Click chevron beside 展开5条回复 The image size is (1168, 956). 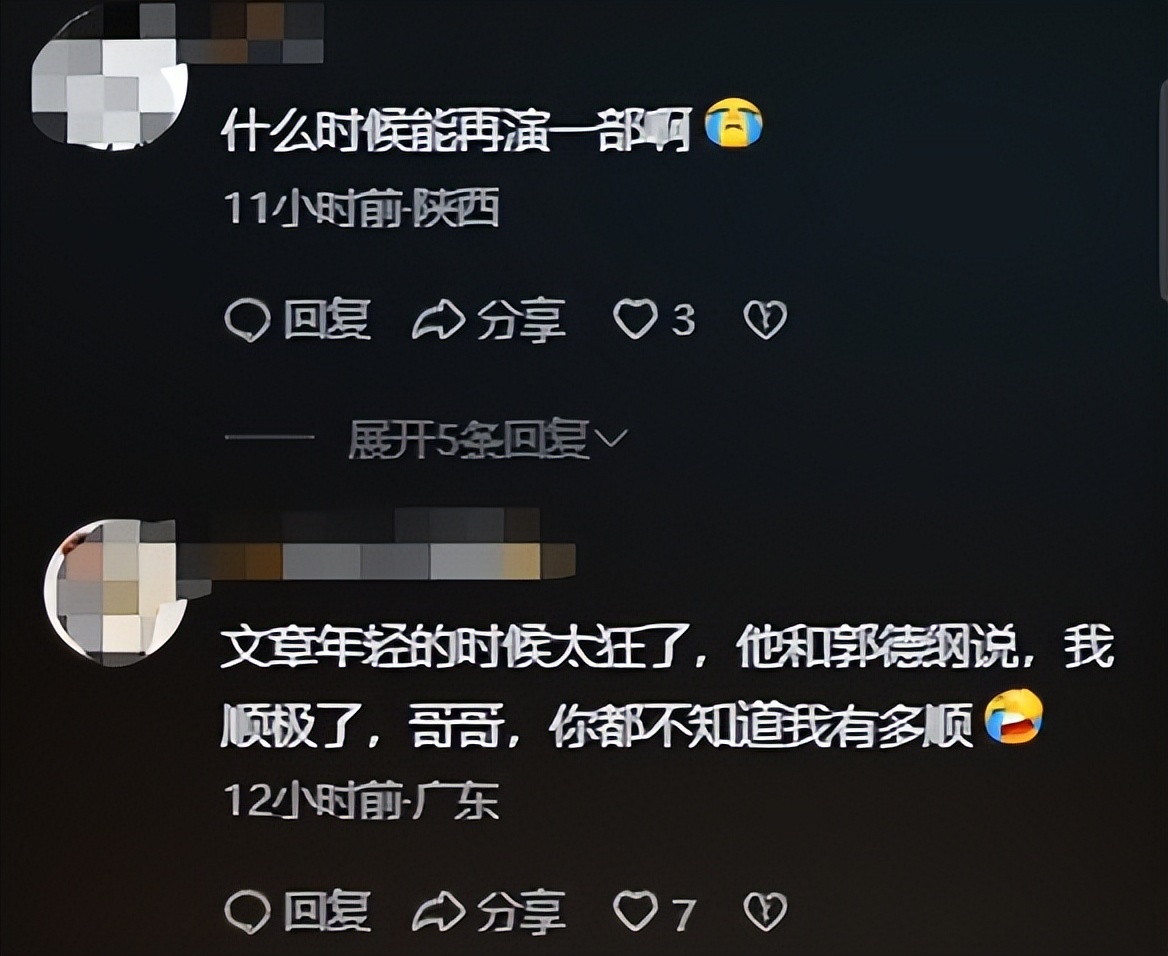coord(612,439)
